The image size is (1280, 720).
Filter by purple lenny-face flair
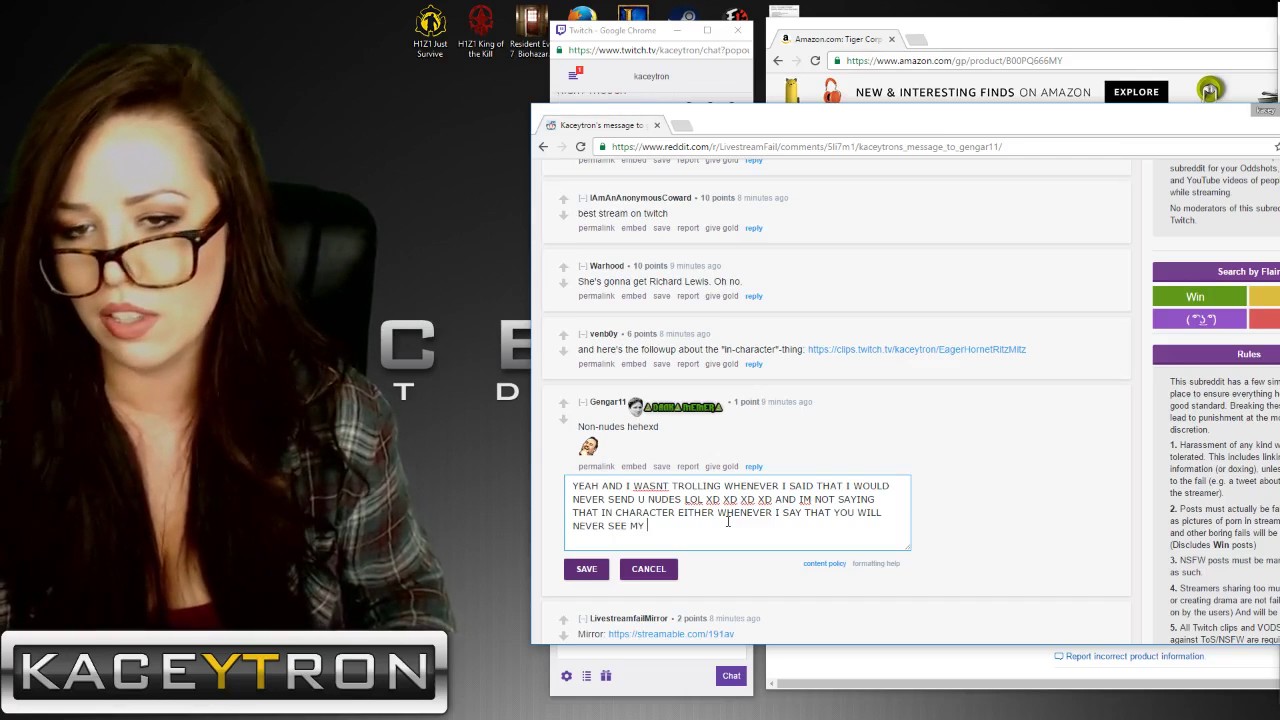point(1199,320)
